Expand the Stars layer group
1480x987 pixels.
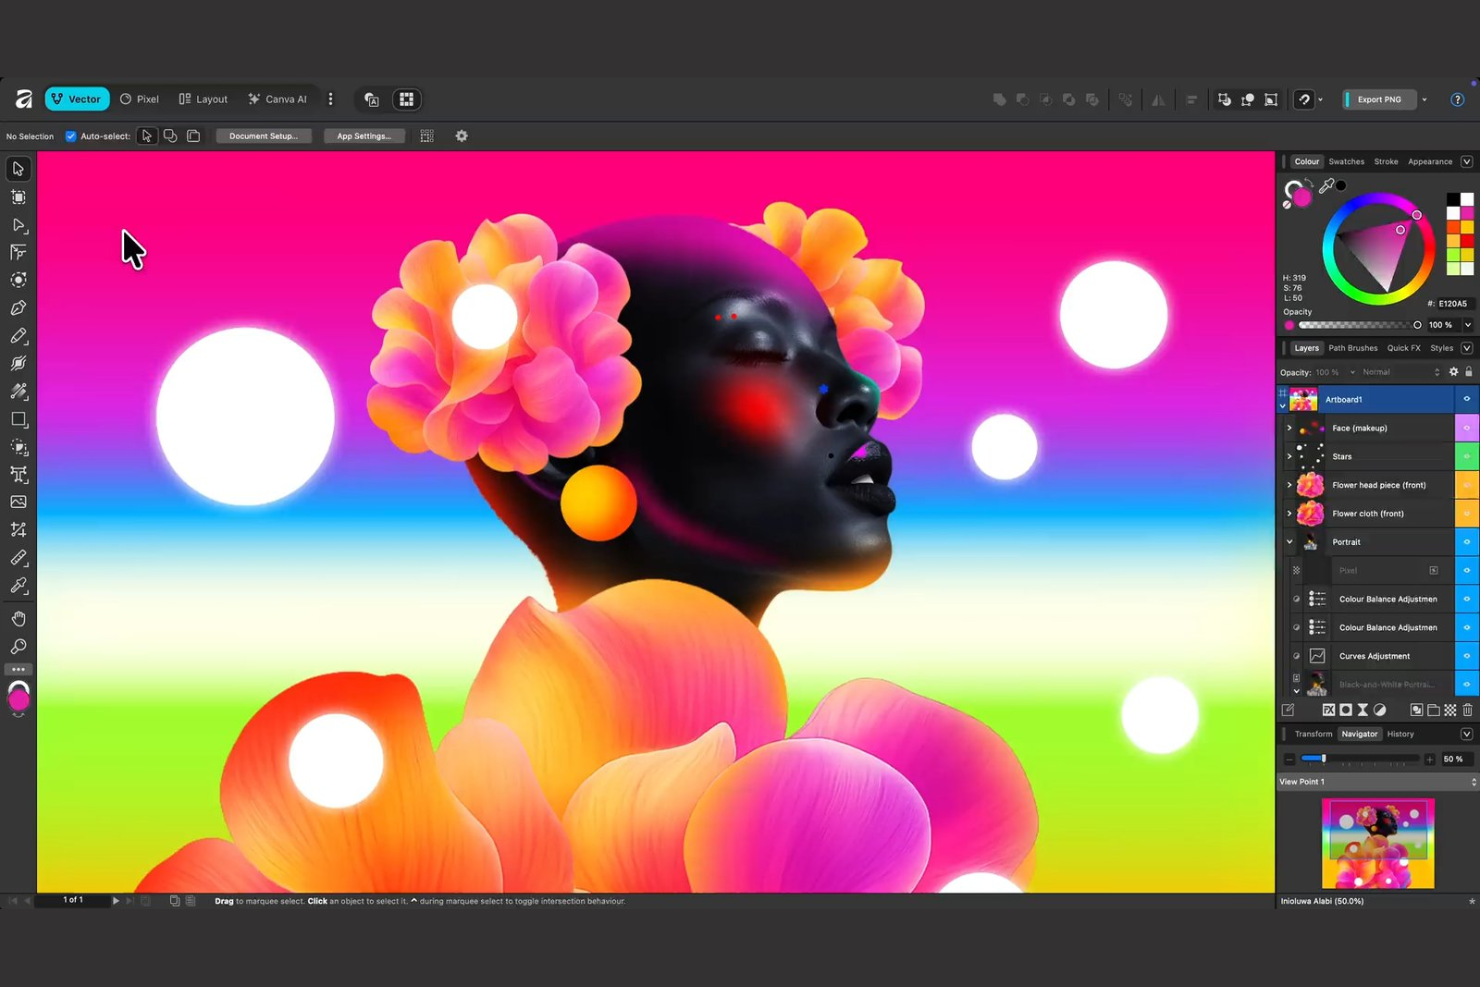pos(1289,456)
